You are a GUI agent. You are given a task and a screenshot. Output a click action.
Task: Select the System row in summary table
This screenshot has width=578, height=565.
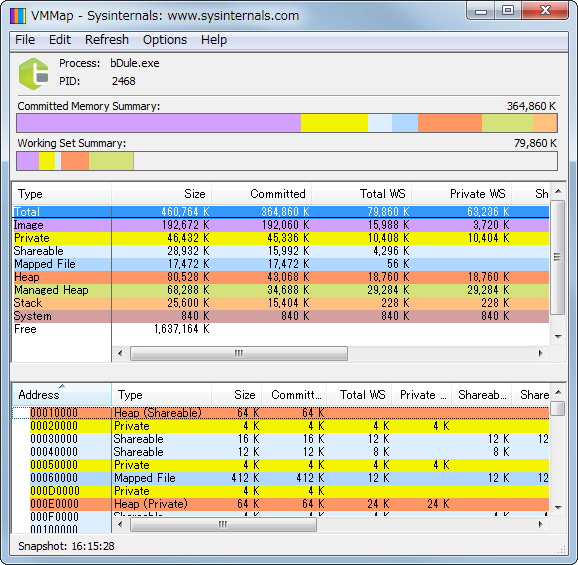(281, 316)
